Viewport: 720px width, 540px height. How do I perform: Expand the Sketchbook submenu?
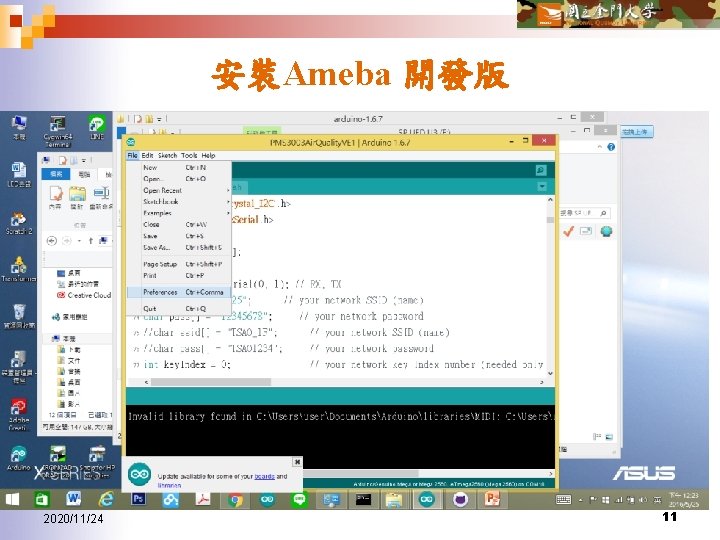(179, 202)
